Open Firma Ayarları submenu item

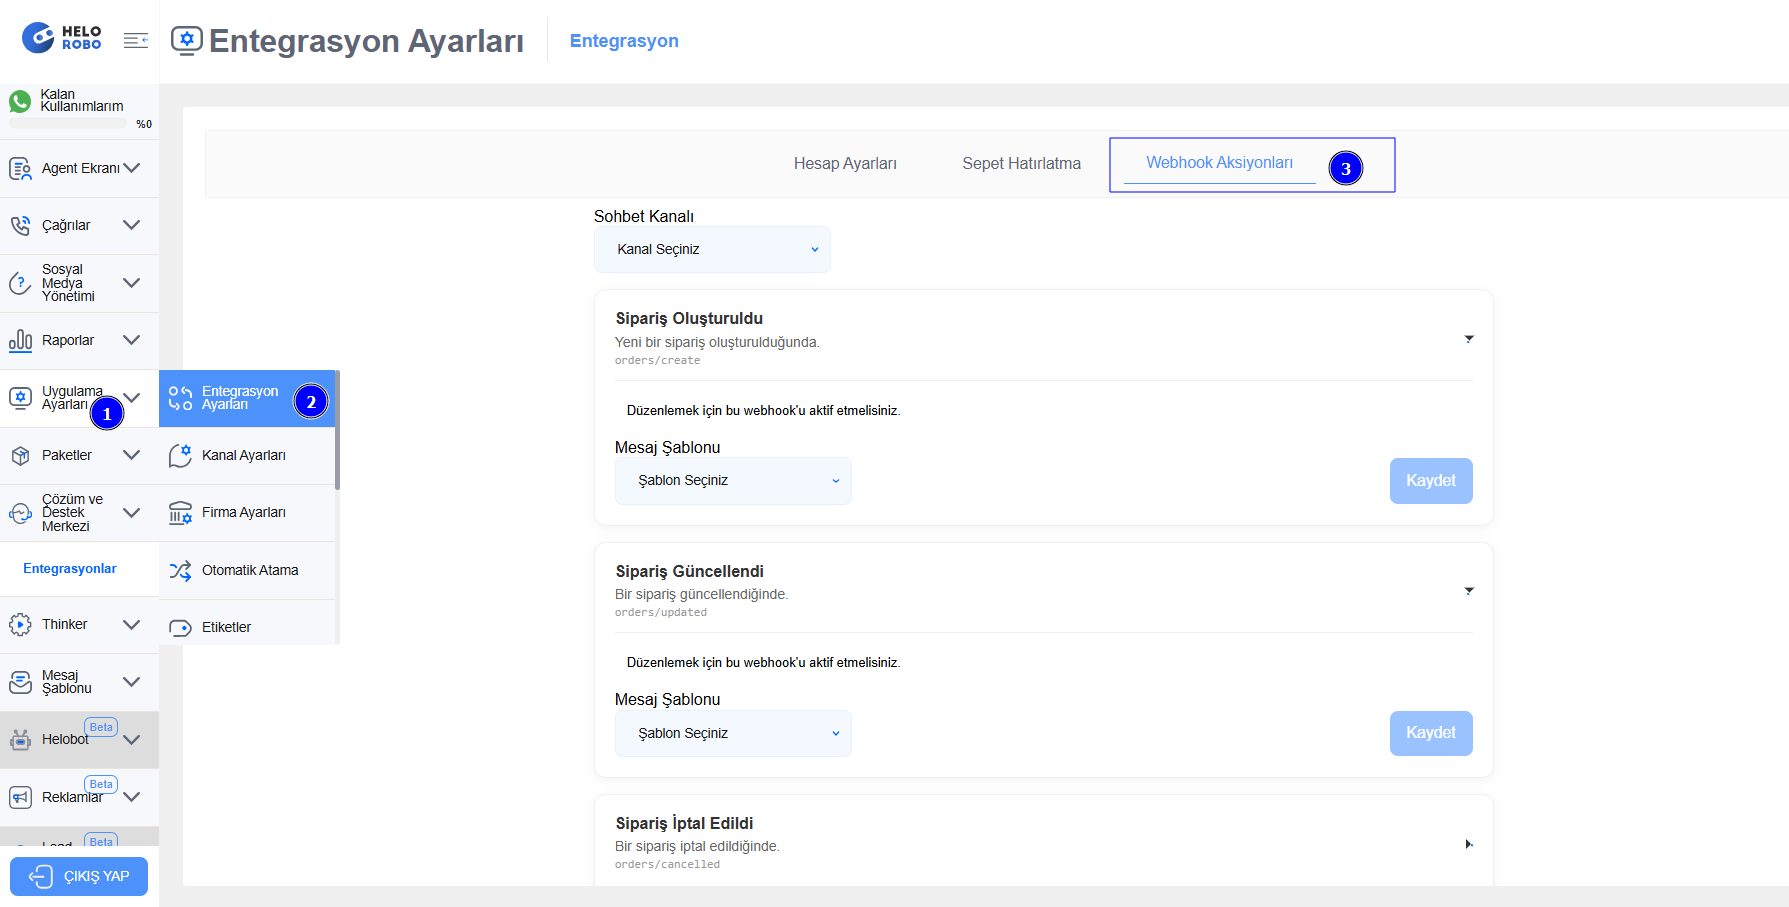pyautogui.click(x=247, y=512)
